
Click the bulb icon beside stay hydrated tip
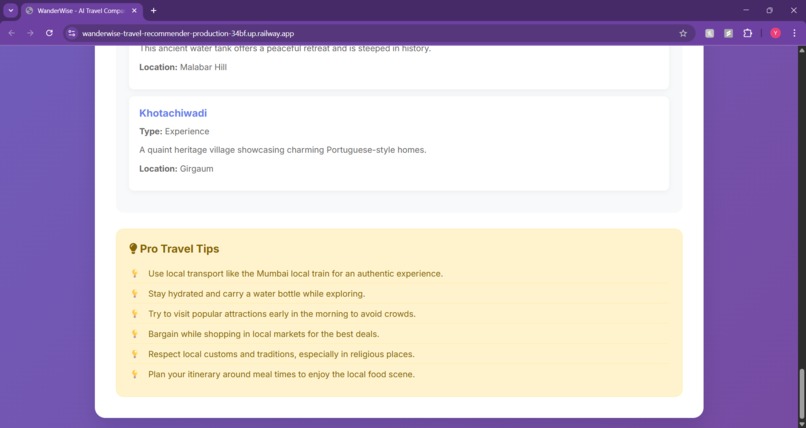click(135, 294)
